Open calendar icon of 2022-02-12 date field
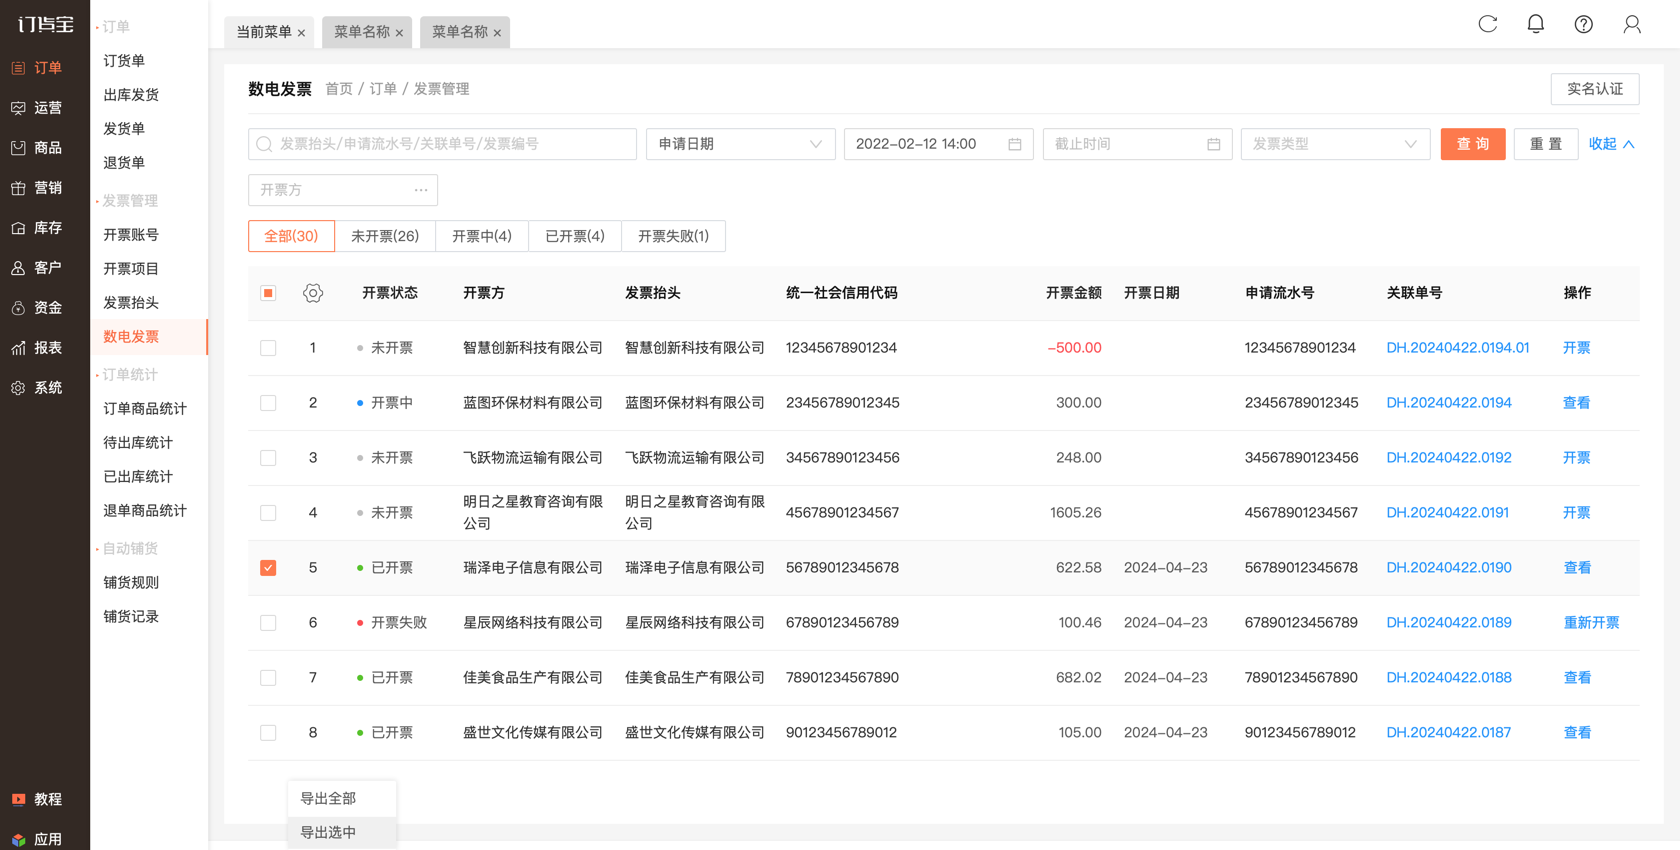The width and height of the screenshot is (1680, 850). [x=1015, y=144]
